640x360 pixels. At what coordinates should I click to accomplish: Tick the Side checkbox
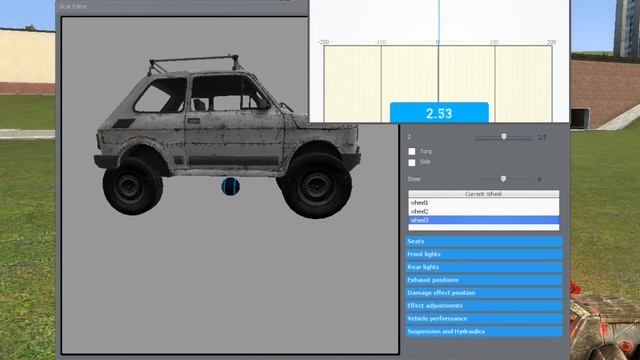(x=412, y=162)
